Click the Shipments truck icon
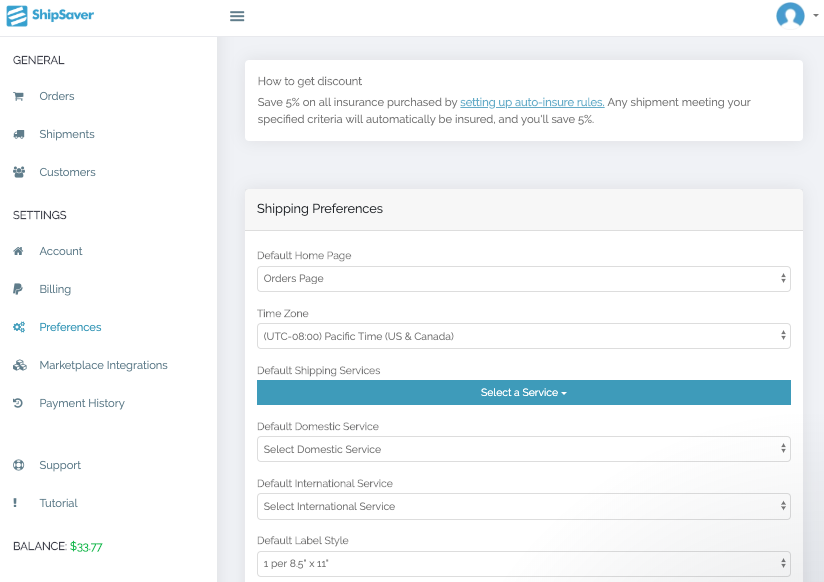This screenshot has width=824, height=582. tap(19, 134)
